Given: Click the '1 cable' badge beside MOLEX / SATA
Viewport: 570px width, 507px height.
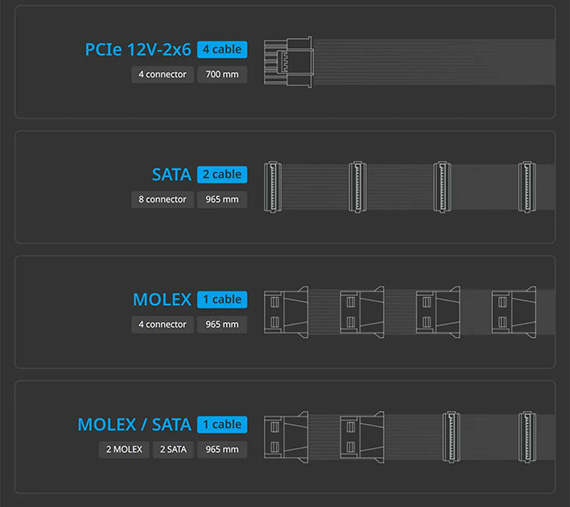Looking at the screenshot, I should (x=222, y=424).
